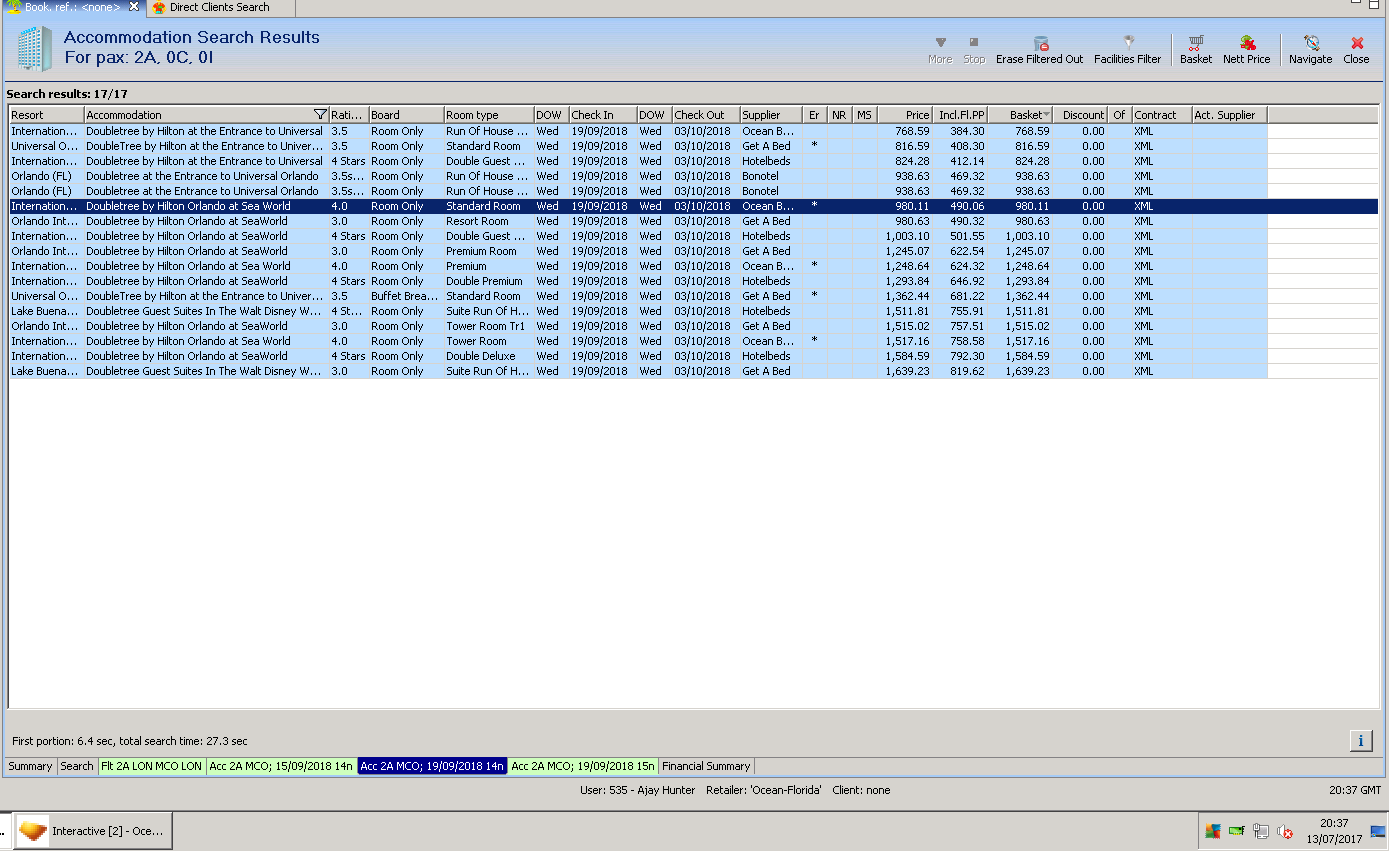Select the Flt 2A LON MCO LON tab
1389x851 pixels.
point(152,766)
